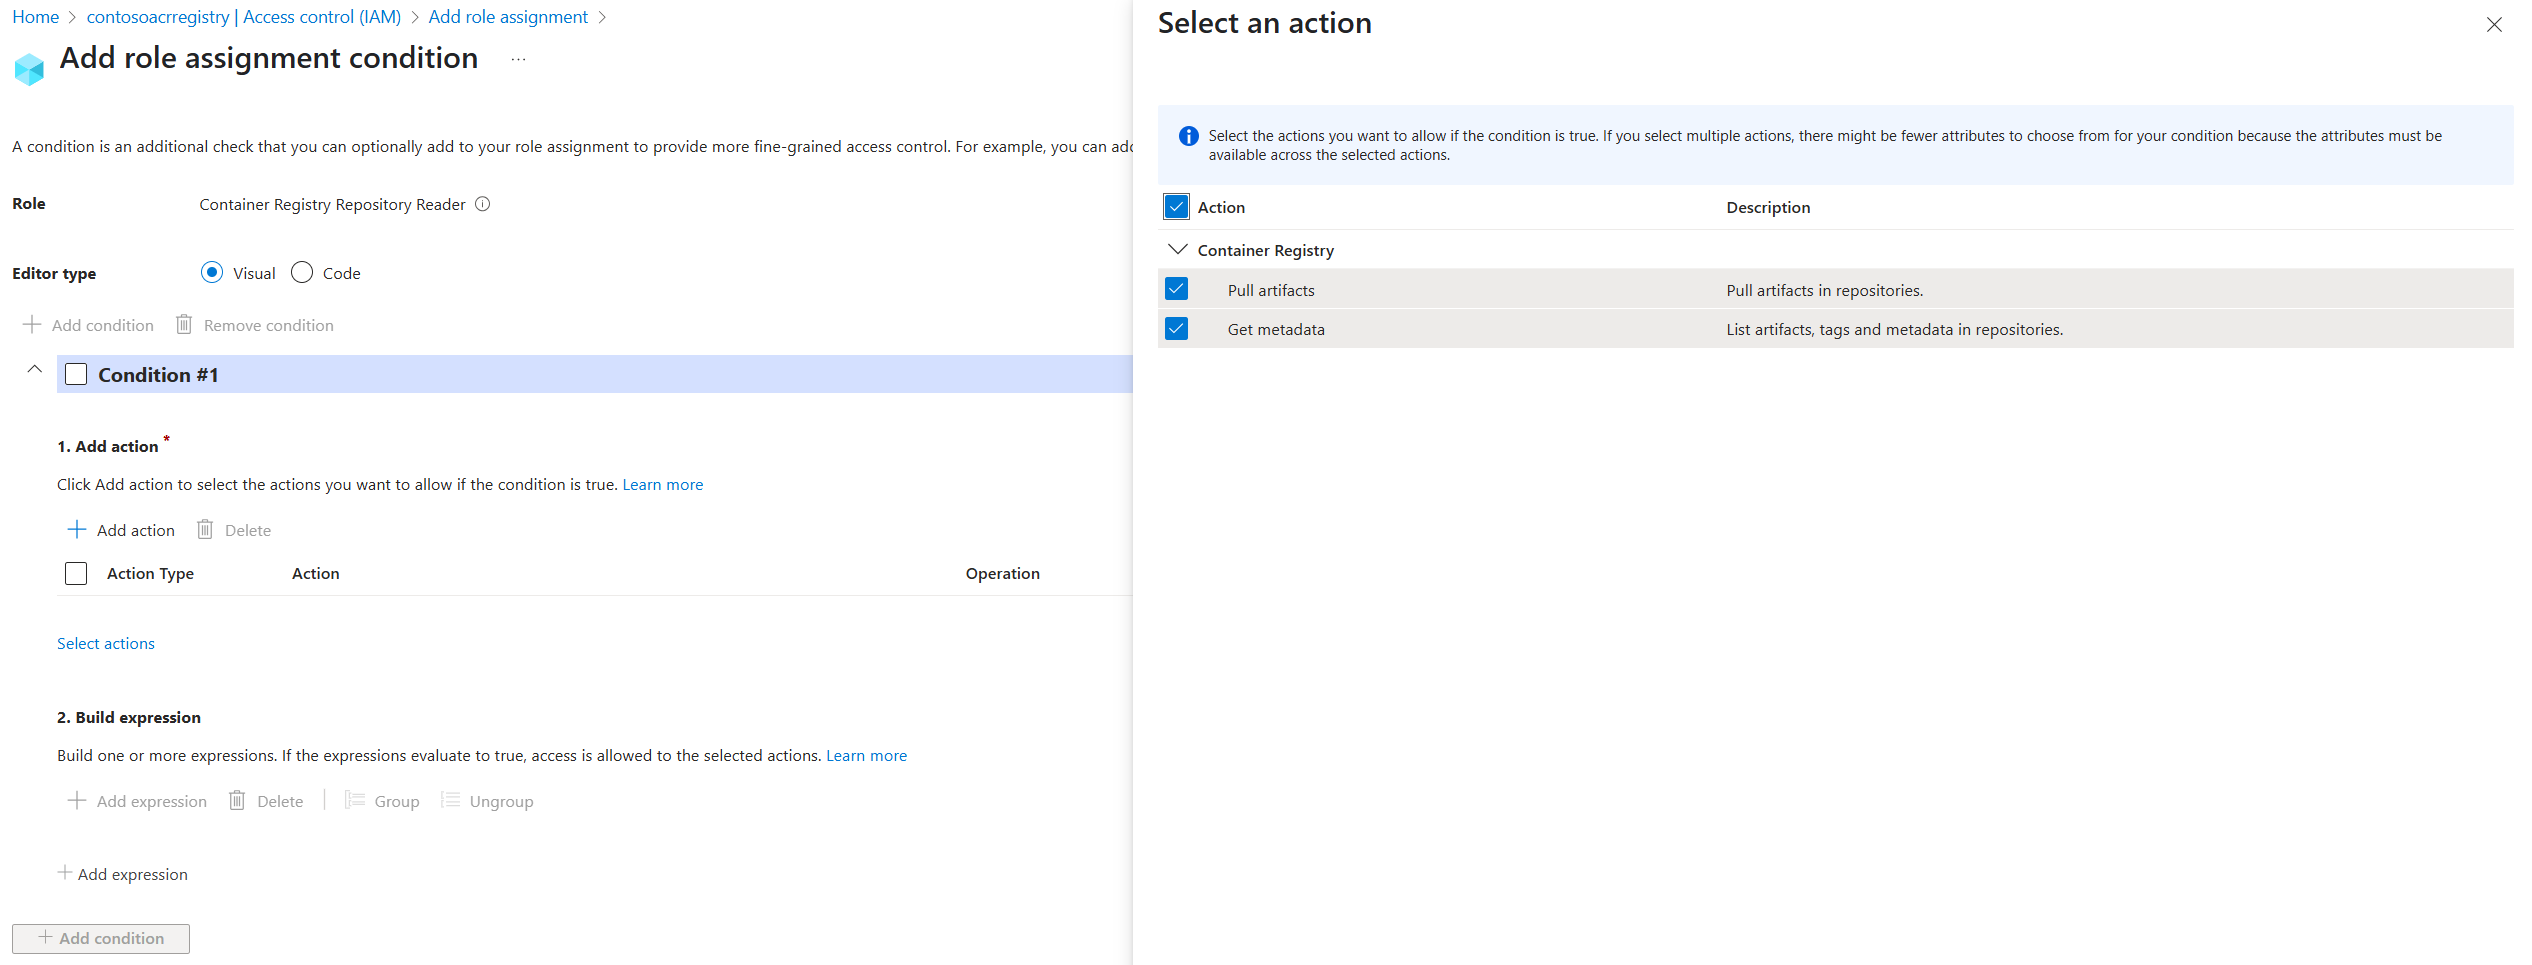Click the trash icon beside Remove condition
2532x965 pixels.
[x=184, y=324]
